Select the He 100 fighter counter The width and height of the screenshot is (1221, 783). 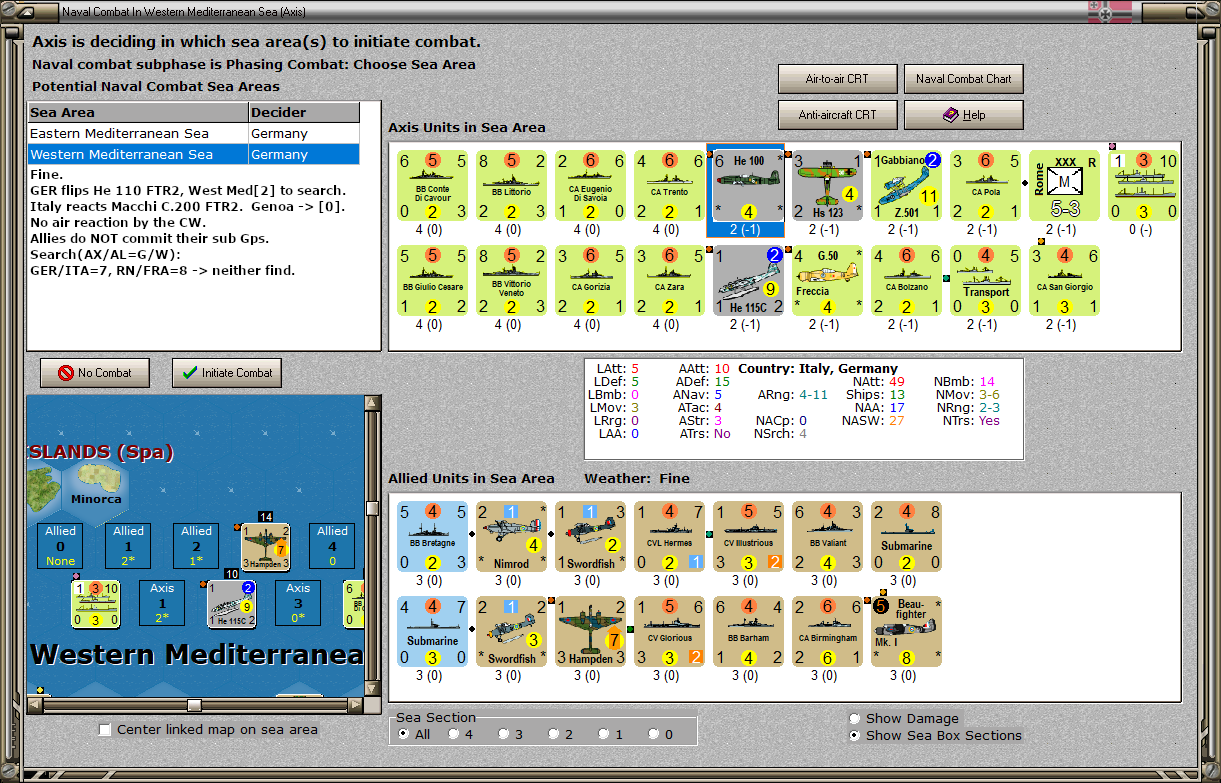pos(748,186)
